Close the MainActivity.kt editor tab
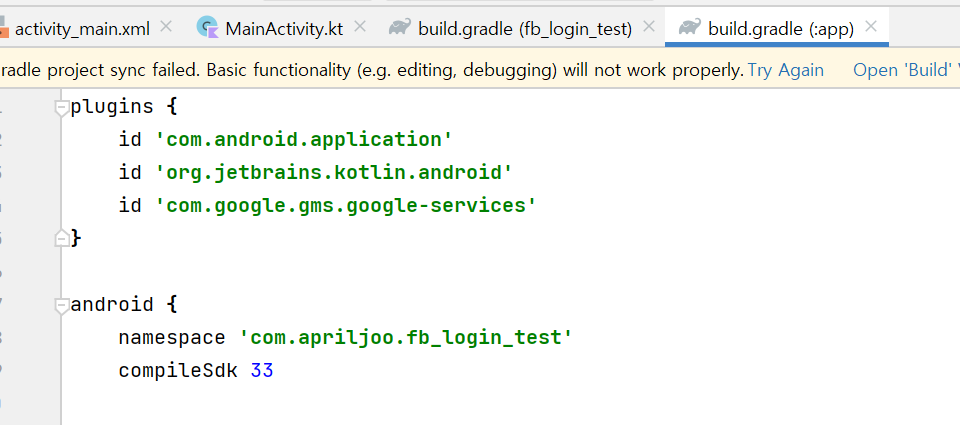This screenshot has width=960, height=425. pos(360,27)
